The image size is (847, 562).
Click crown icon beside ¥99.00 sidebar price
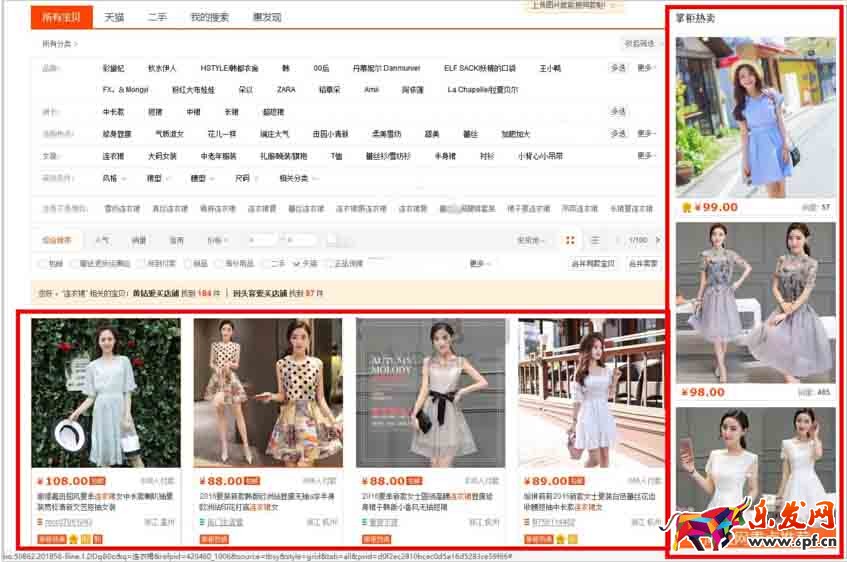pyautogui.click(x=686, y=207)
